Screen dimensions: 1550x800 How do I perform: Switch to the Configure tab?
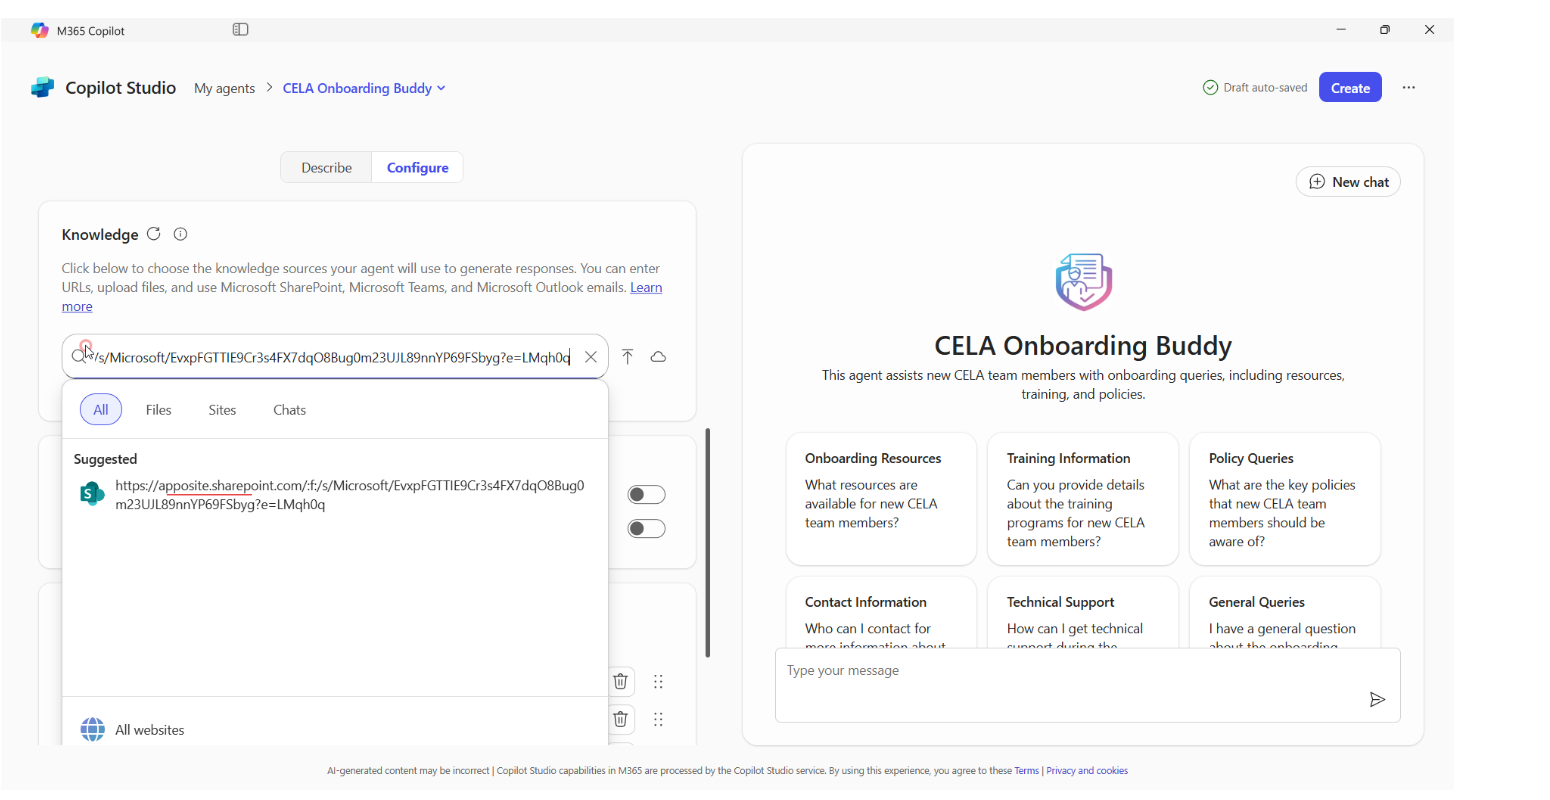coord(417,167)
